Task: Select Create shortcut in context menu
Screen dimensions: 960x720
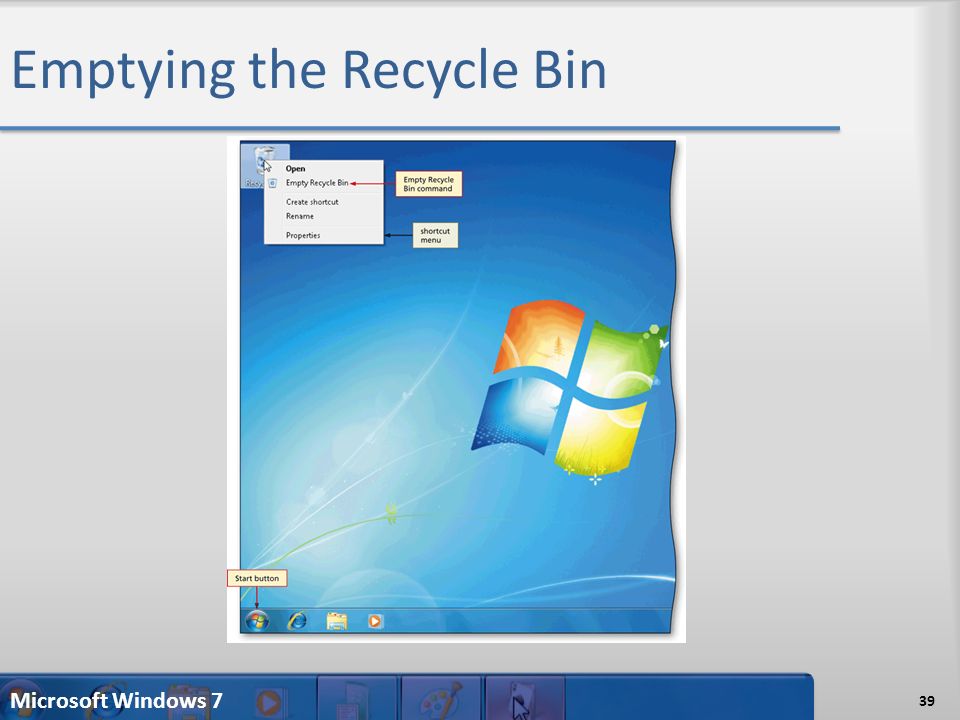Action: coord(312,202)
